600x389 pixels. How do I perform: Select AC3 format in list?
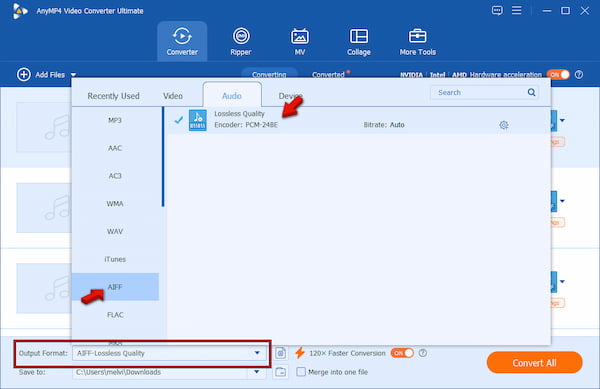(115, 176)
